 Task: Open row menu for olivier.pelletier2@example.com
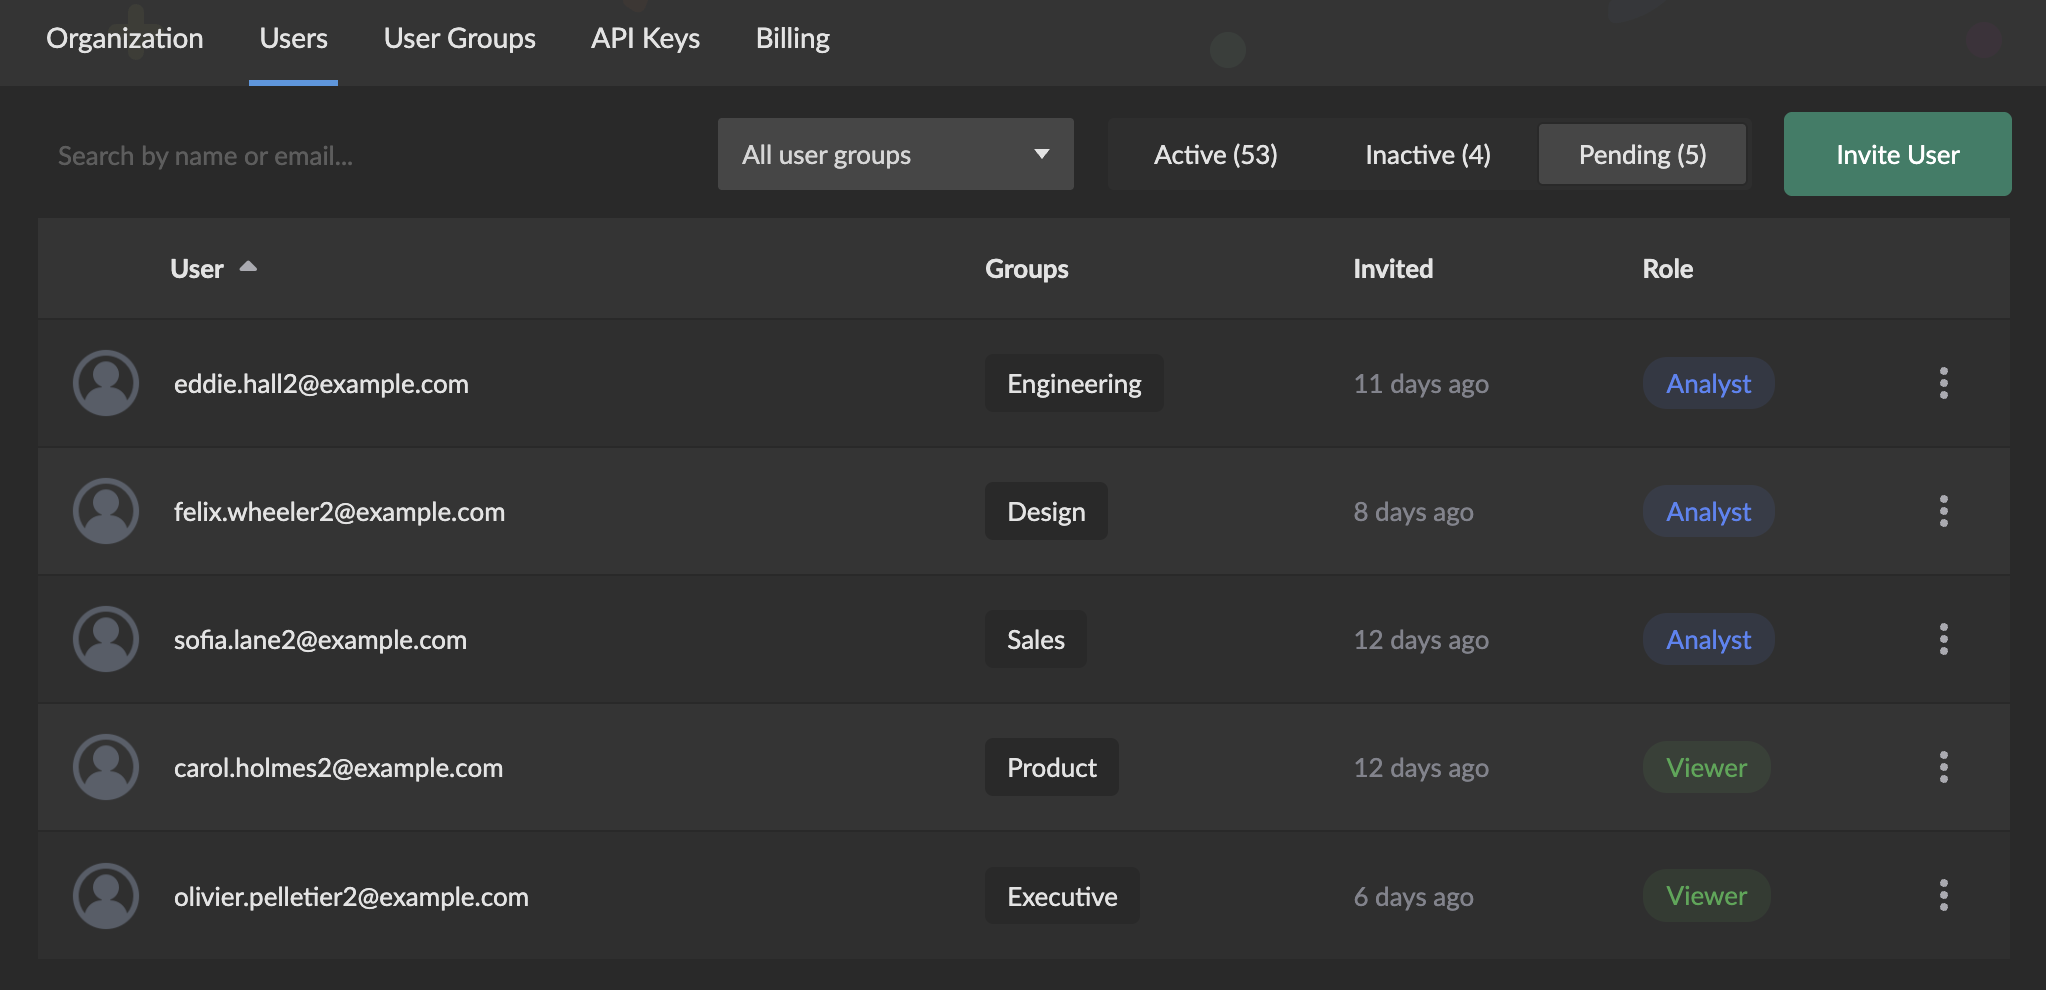click(1943, 895)
